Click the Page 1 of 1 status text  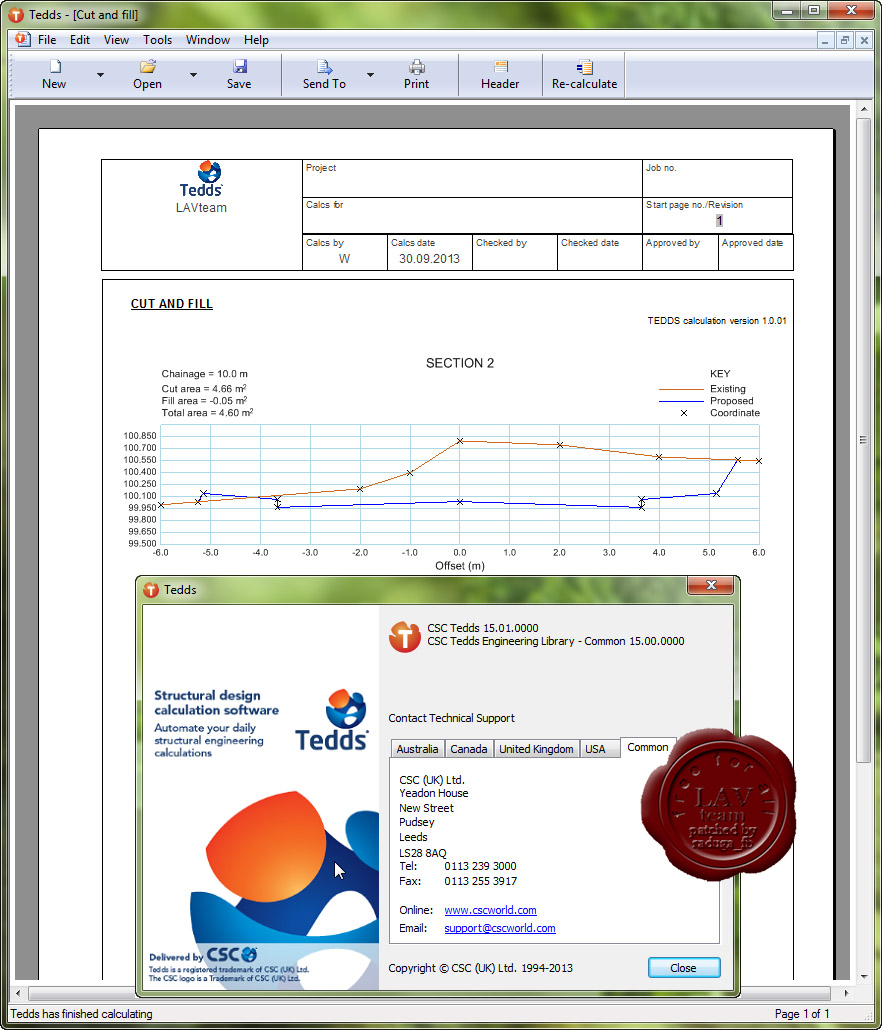tap(802, 1014)
